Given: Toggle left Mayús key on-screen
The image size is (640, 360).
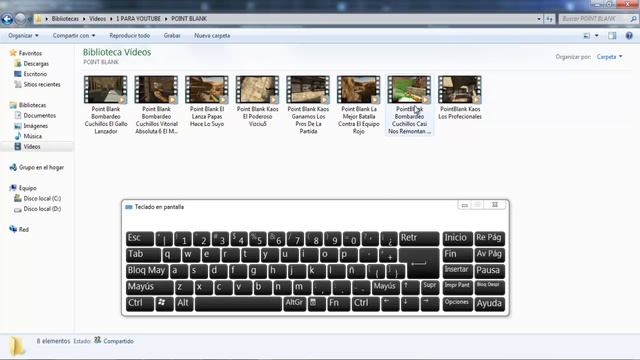Looking at the screenshot, I should coord(150,287).
